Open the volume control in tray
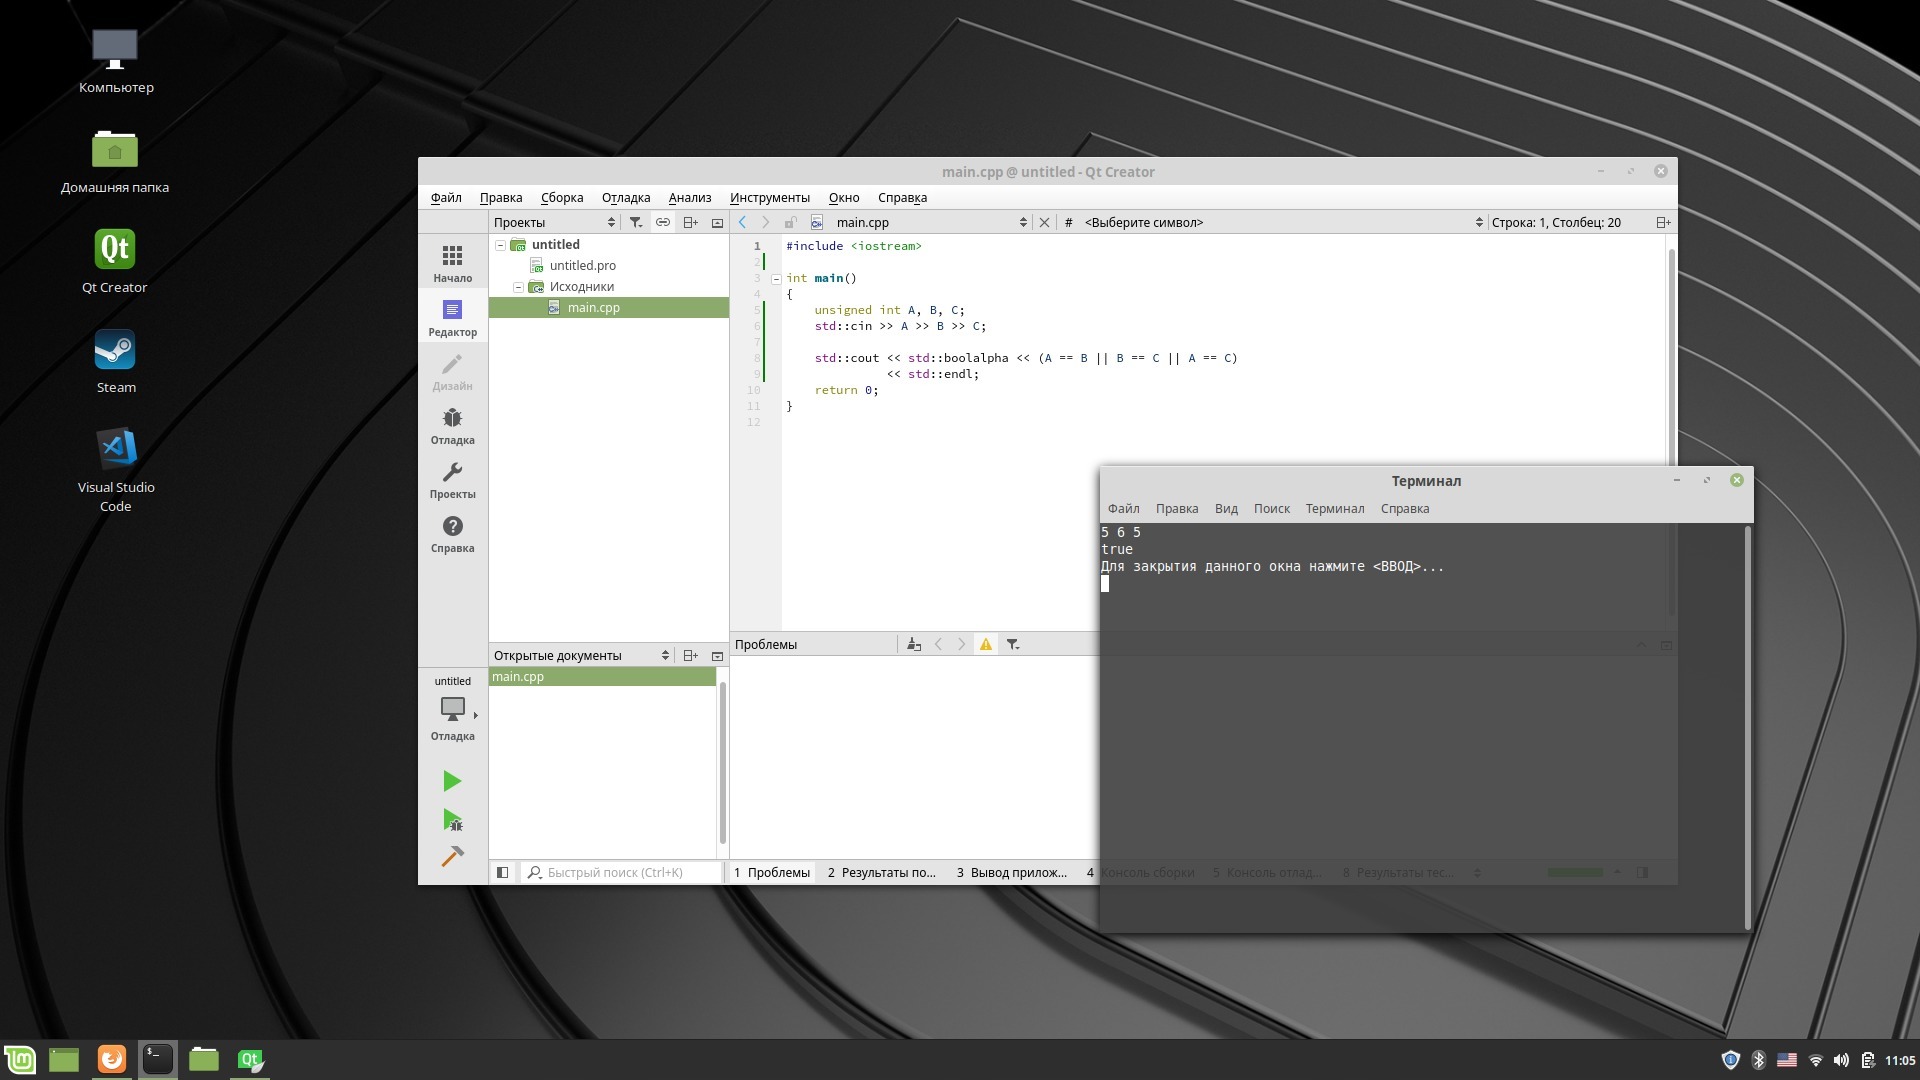The width and height of the screenshot is (1920, 1080). [x=1841, y=1060]
